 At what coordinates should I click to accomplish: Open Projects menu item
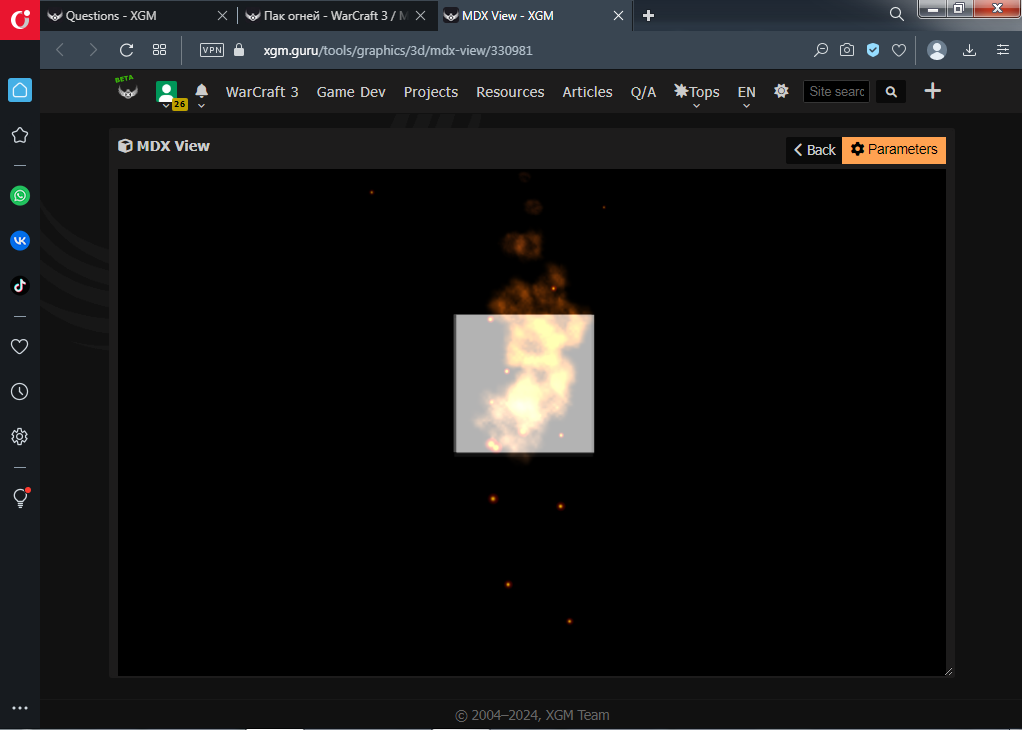(431, 92)
